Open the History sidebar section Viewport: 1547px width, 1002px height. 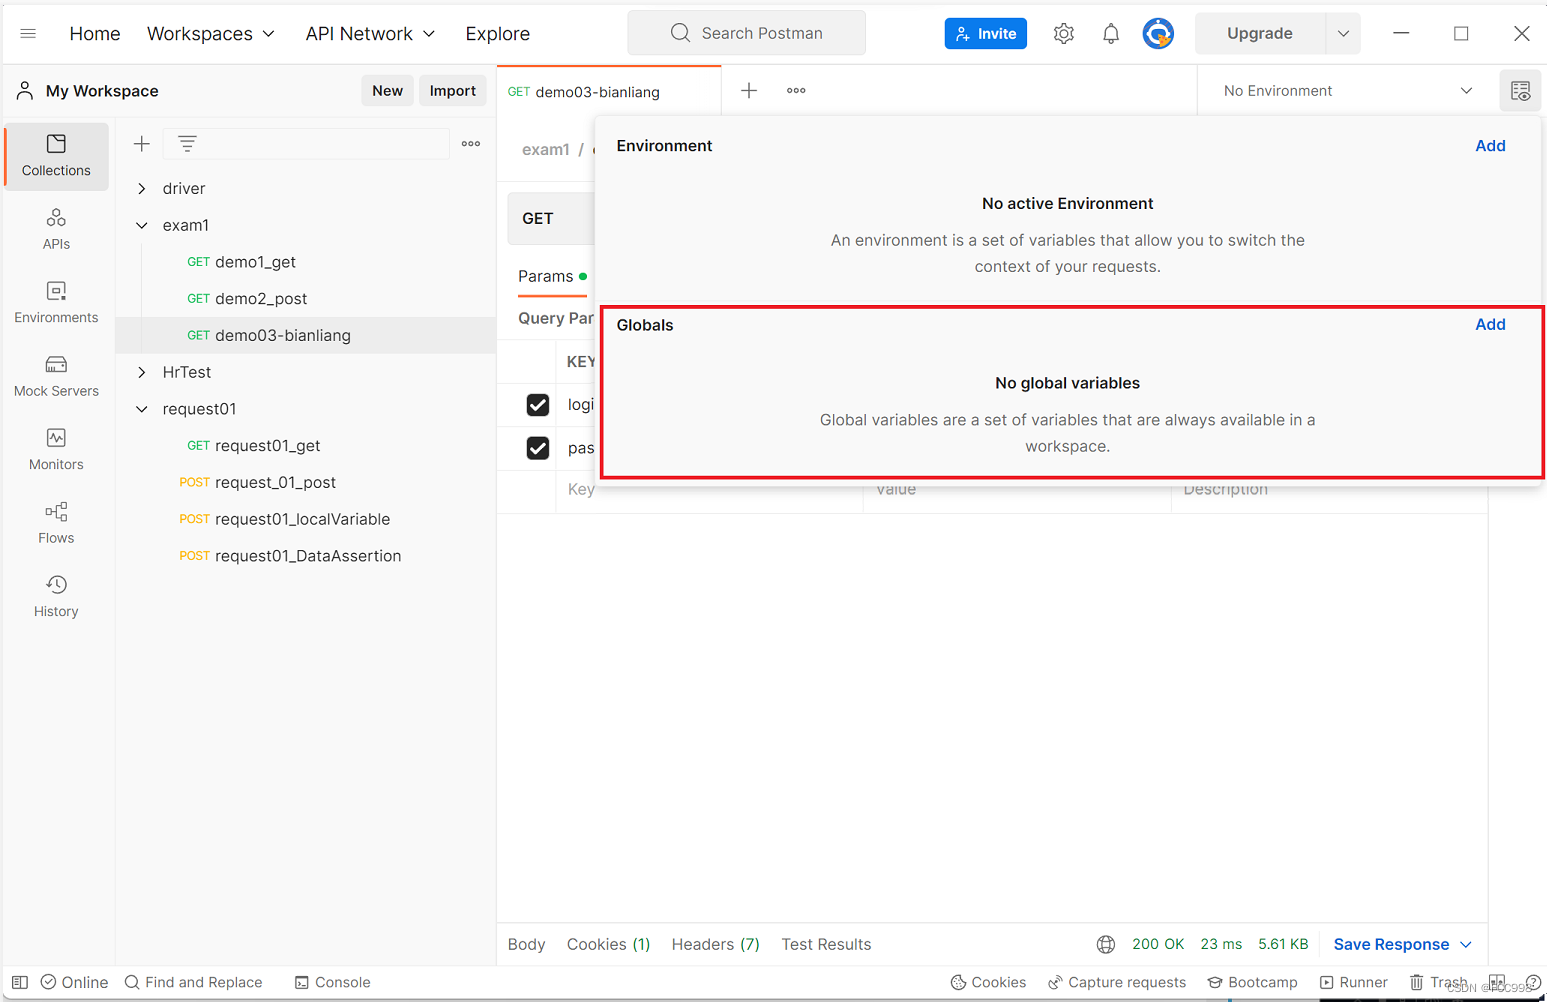click(x=56, y=597)
